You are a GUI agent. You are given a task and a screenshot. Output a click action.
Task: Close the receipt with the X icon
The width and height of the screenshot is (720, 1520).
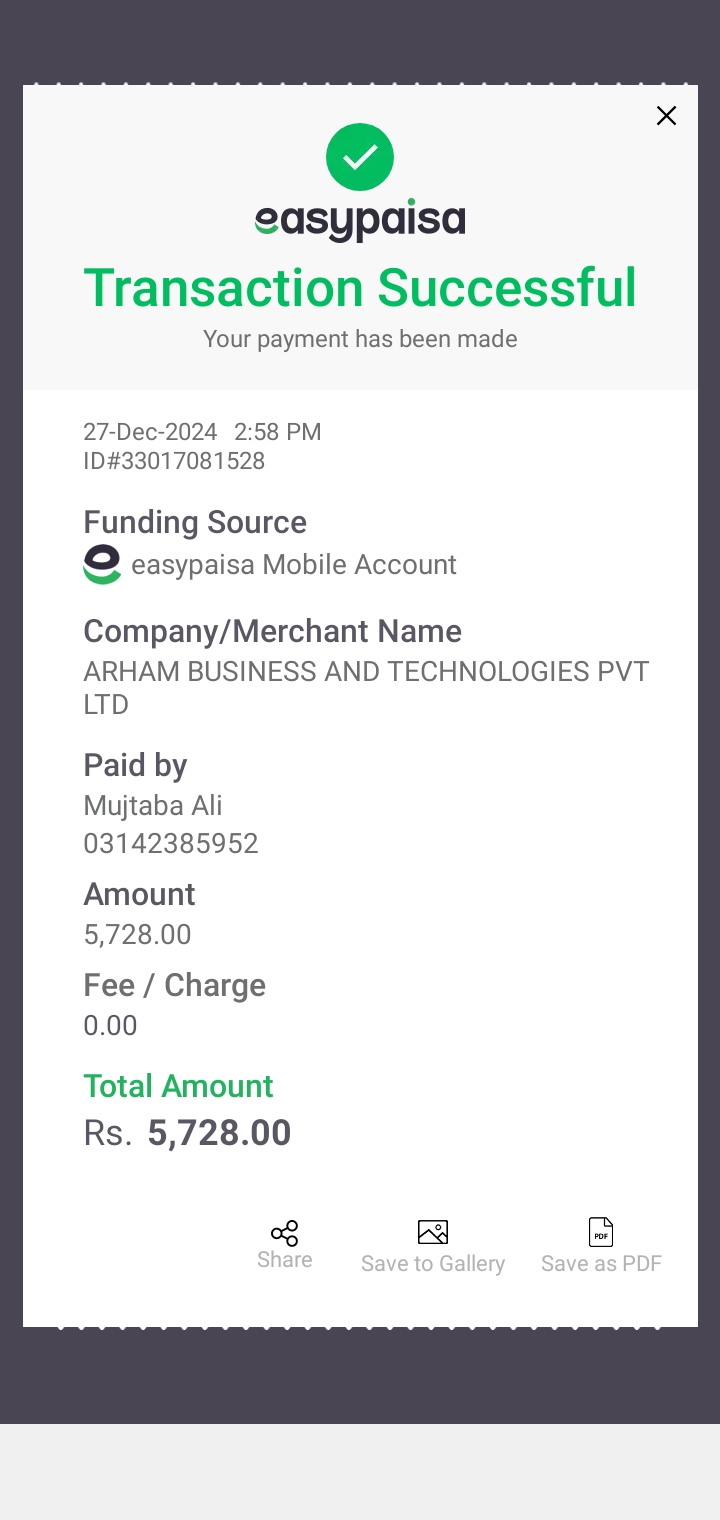click(x=666, y=116)
